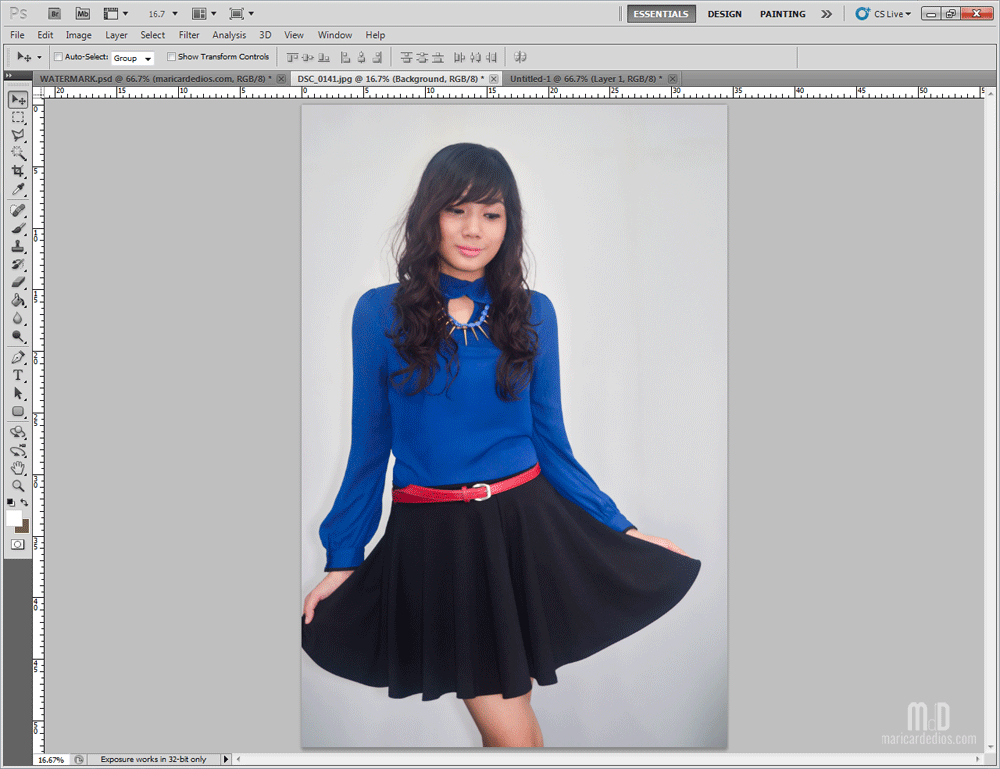The height and width of the screenshot is (769, 1000).
Task: Open the Auto-Select Group dropdown
Action: 132,58
